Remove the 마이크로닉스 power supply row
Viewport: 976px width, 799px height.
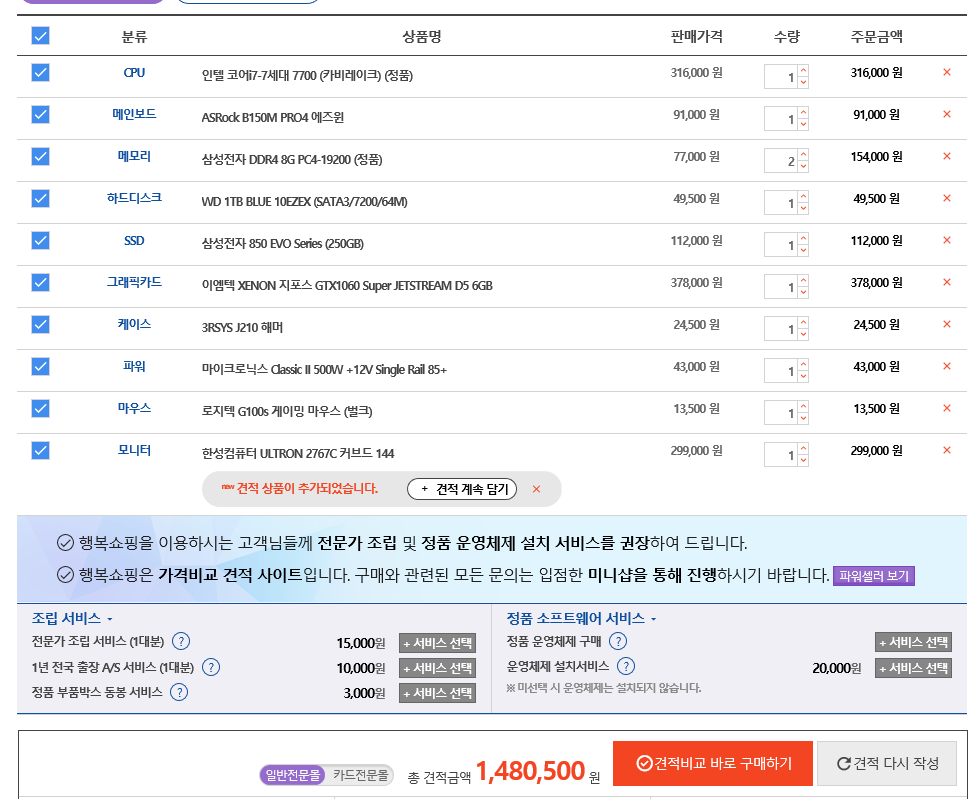tap(946, 366)
